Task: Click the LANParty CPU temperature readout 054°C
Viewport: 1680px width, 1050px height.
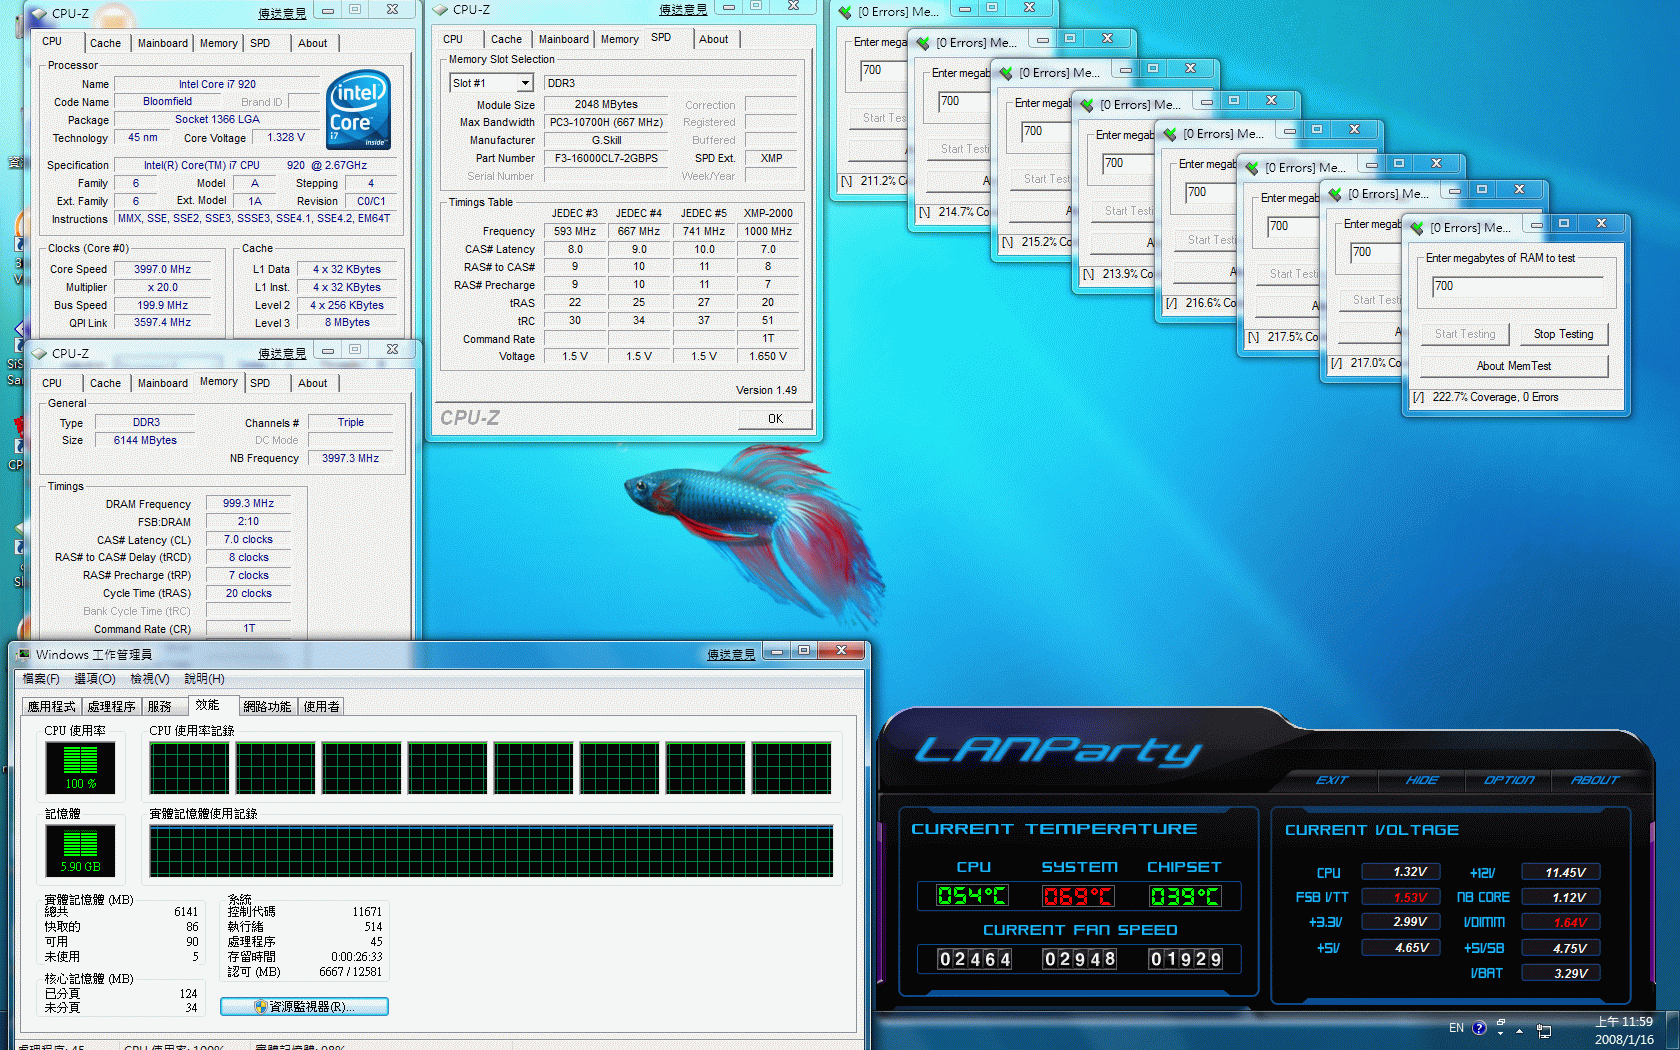Action: pos(972,896)
